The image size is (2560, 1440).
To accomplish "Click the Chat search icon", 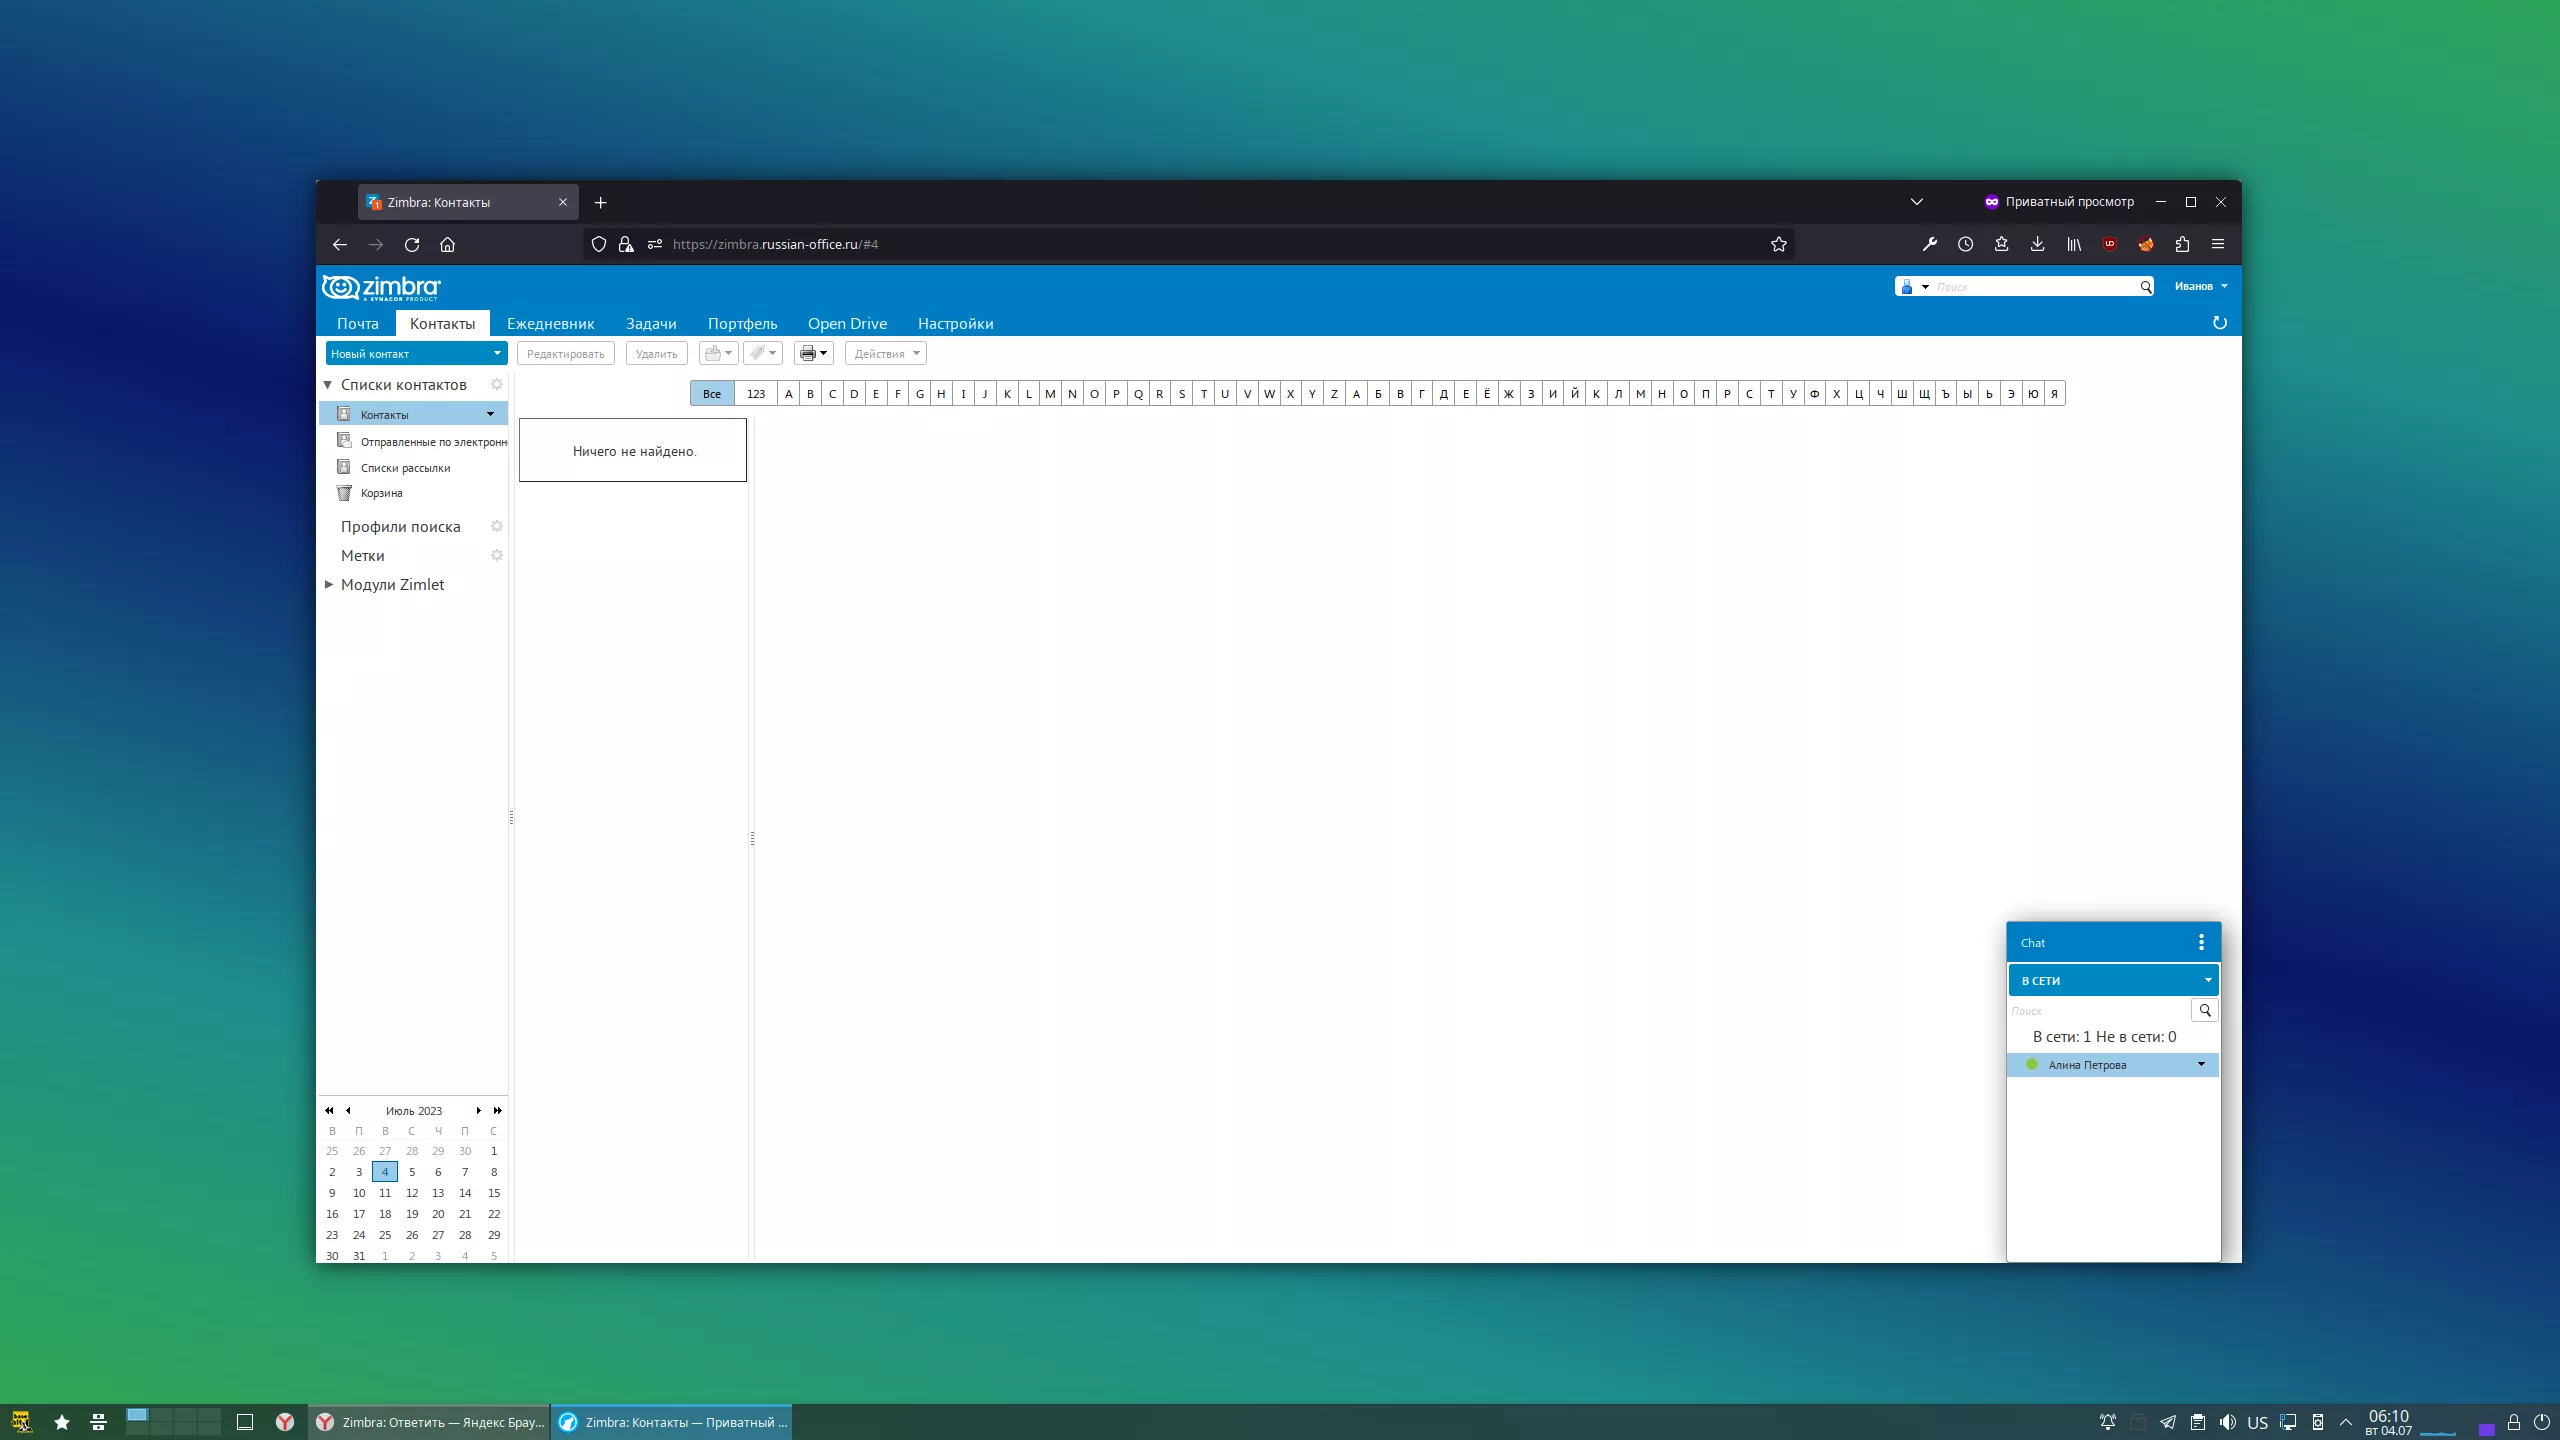I will point(2205,1011).
